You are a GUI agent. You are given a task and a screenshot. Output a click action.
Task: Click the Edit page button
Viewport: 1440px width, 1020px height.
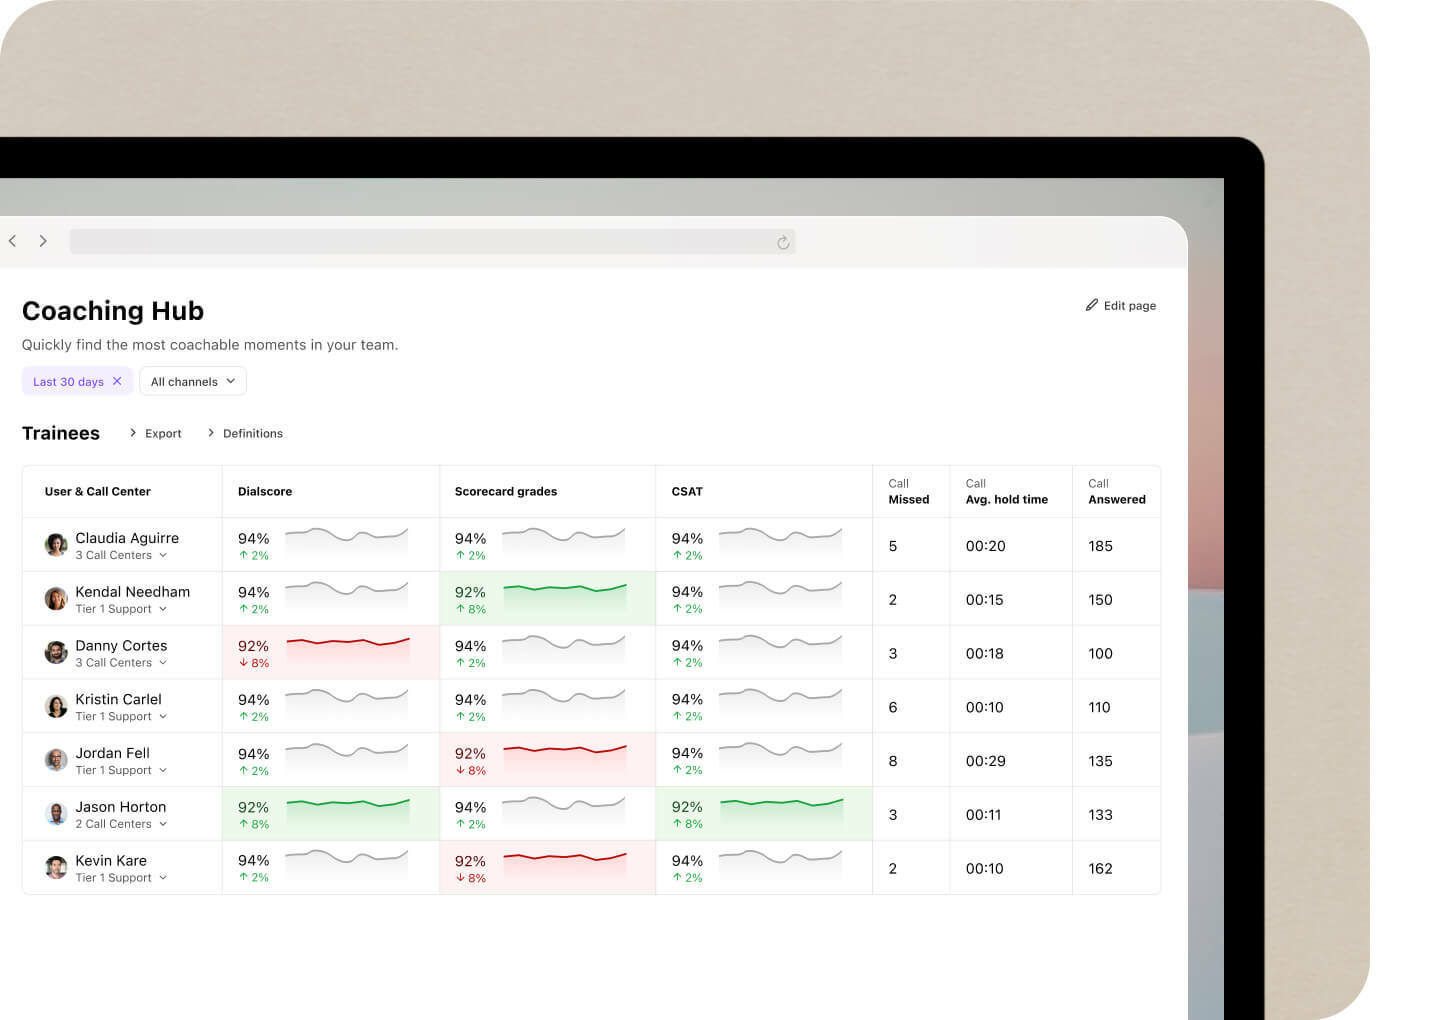(x=1120, y=305)
